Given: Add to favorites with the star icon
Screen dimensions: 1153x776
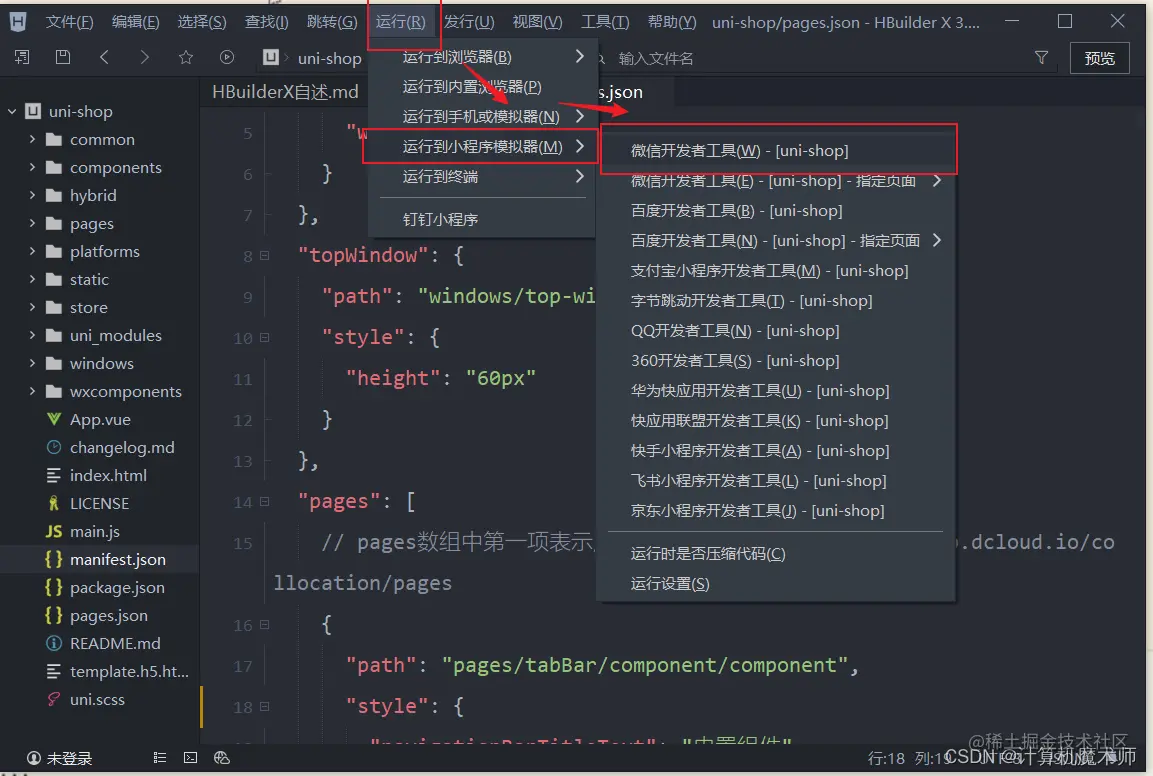Looking at the screenshot, I should click(x=185, y=57).
